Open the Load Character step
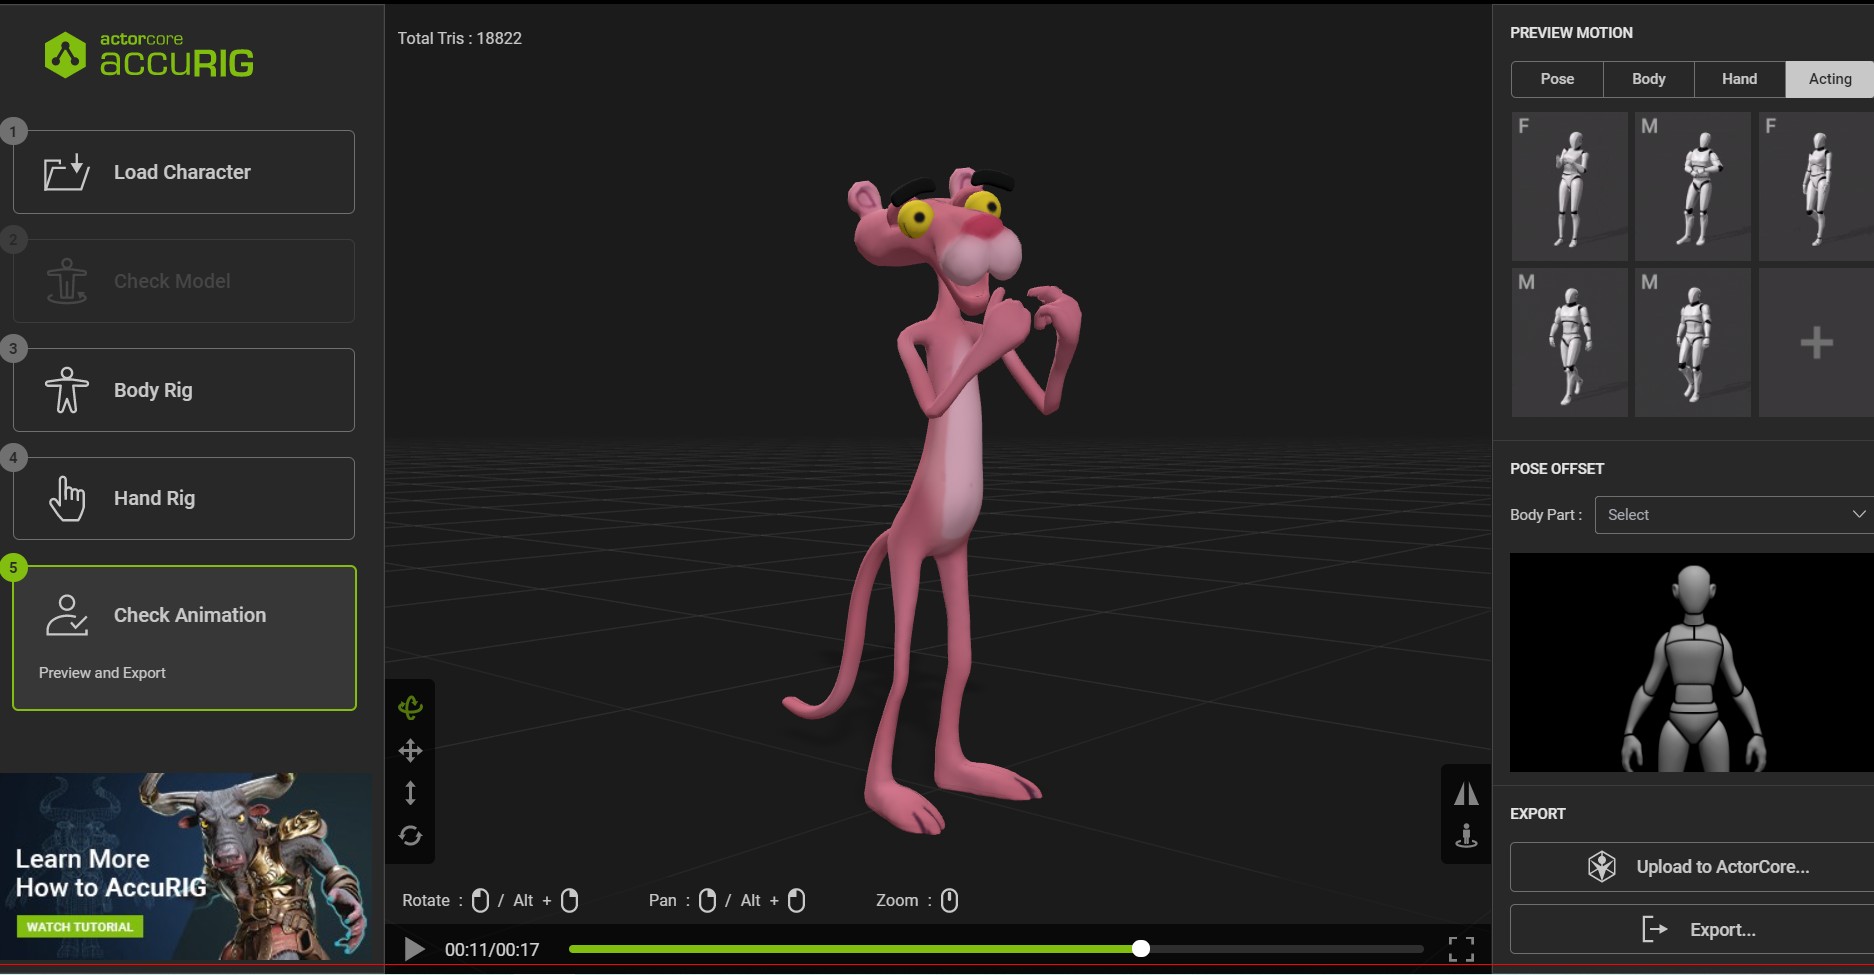 184,172
